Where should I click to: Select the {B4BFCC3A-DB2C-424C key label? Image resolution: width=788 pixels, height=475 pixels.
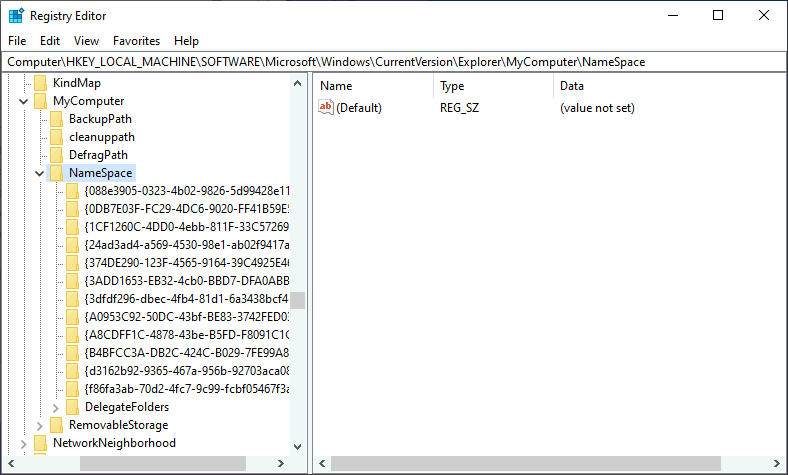187,353
